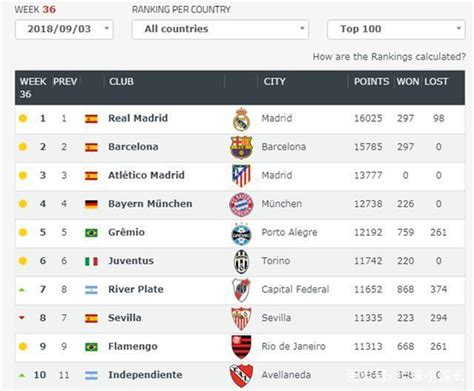Click the River Plate crest icon
This screenshot has height=391, width=474.
(241, 290)
